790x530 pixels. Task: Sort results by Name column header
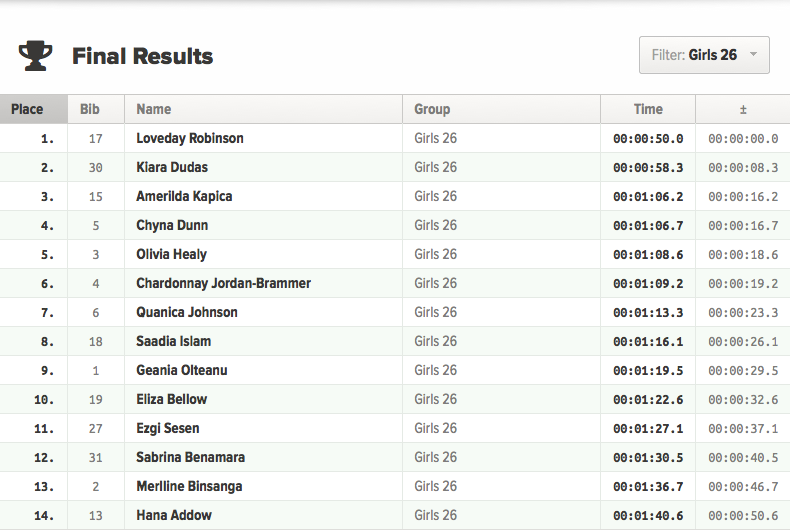[154, 109]
